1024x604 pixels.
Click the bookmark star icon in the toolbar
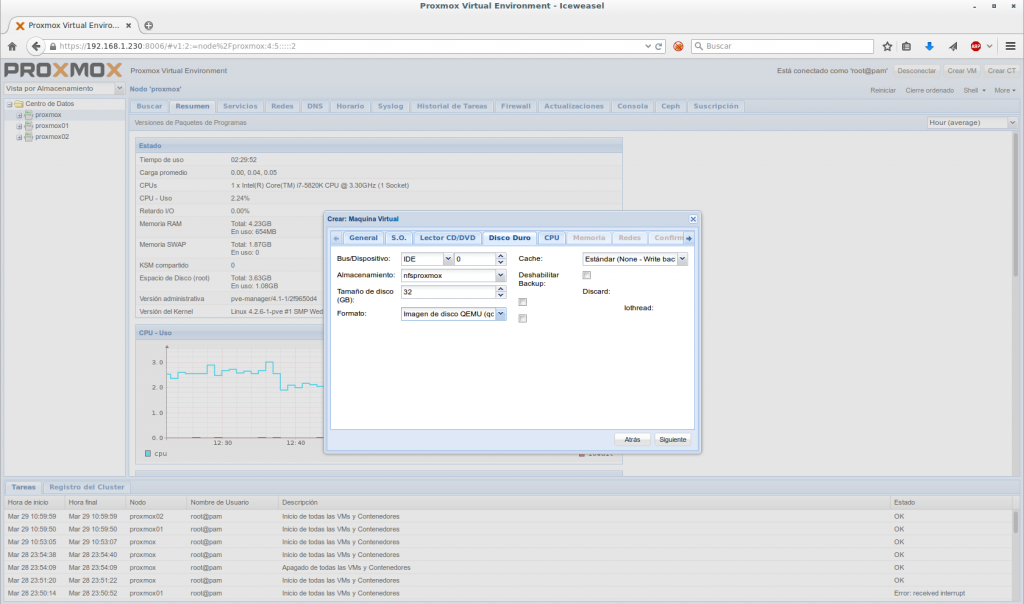[887, 46]
